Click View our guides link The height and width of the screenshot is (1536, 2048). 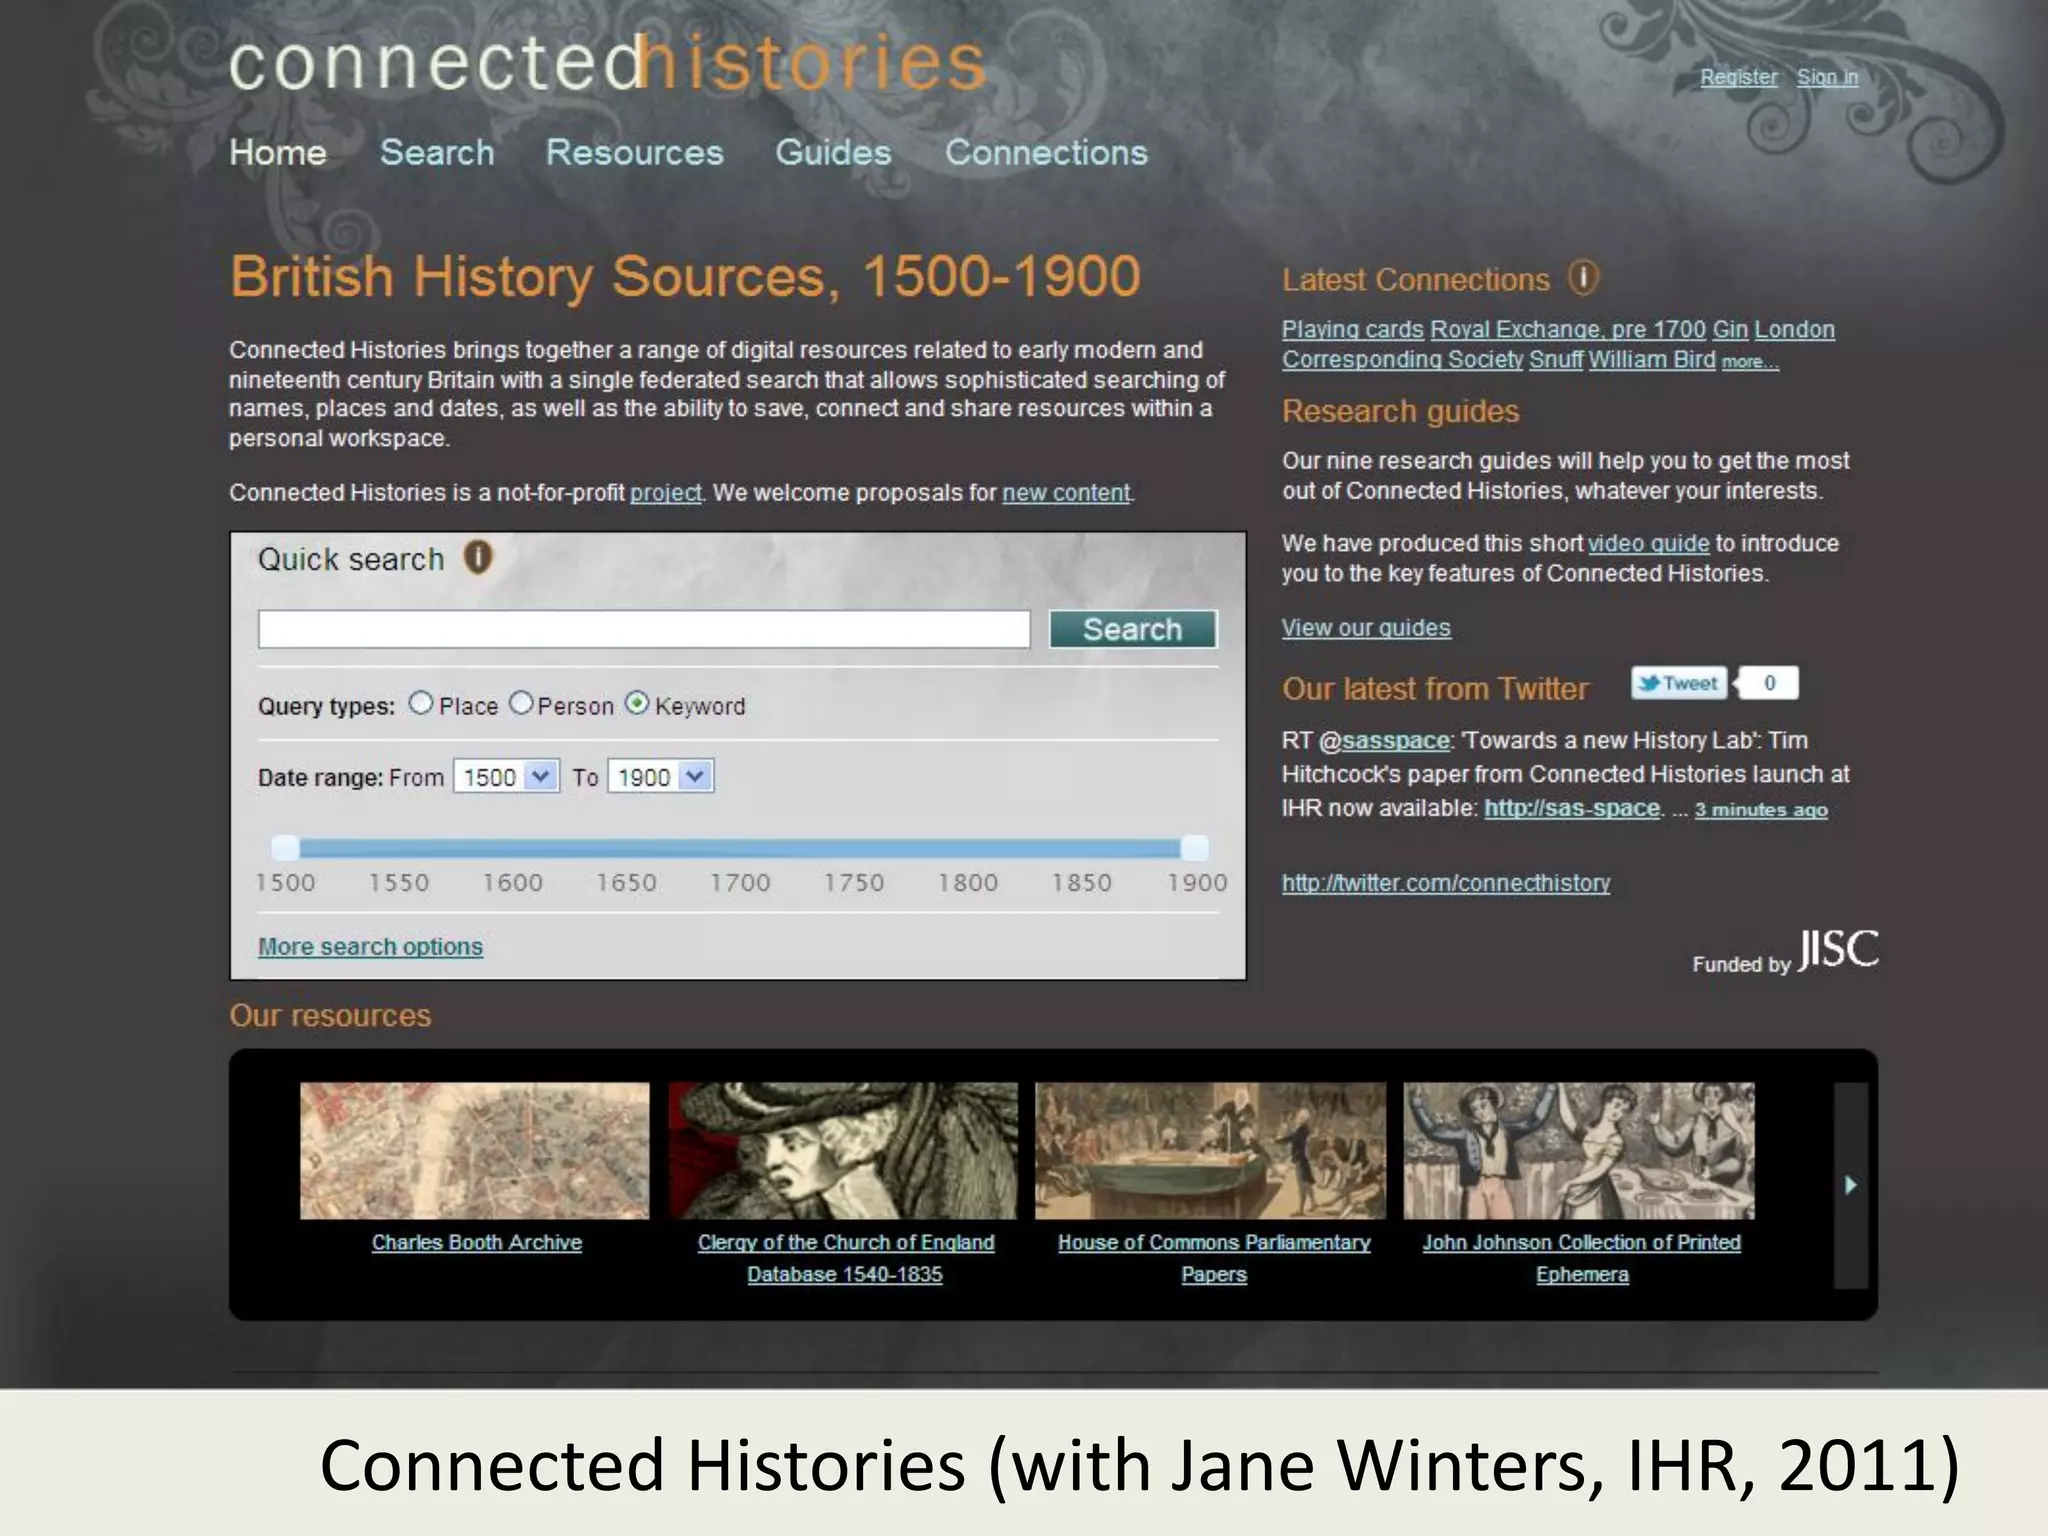point(1366,627)
